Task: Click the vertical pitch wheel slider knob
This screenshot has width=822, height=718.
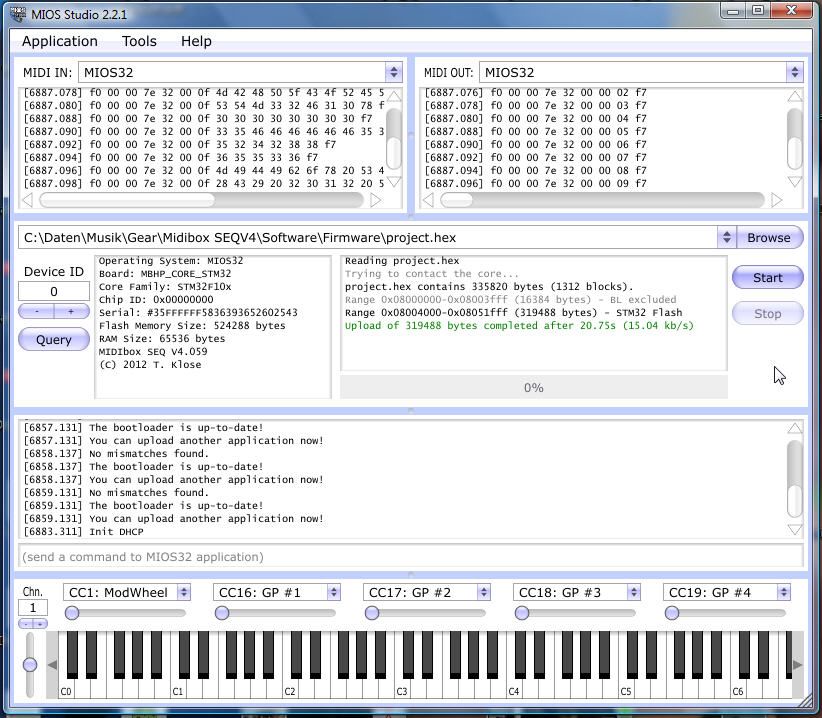Action: (30, 665)
